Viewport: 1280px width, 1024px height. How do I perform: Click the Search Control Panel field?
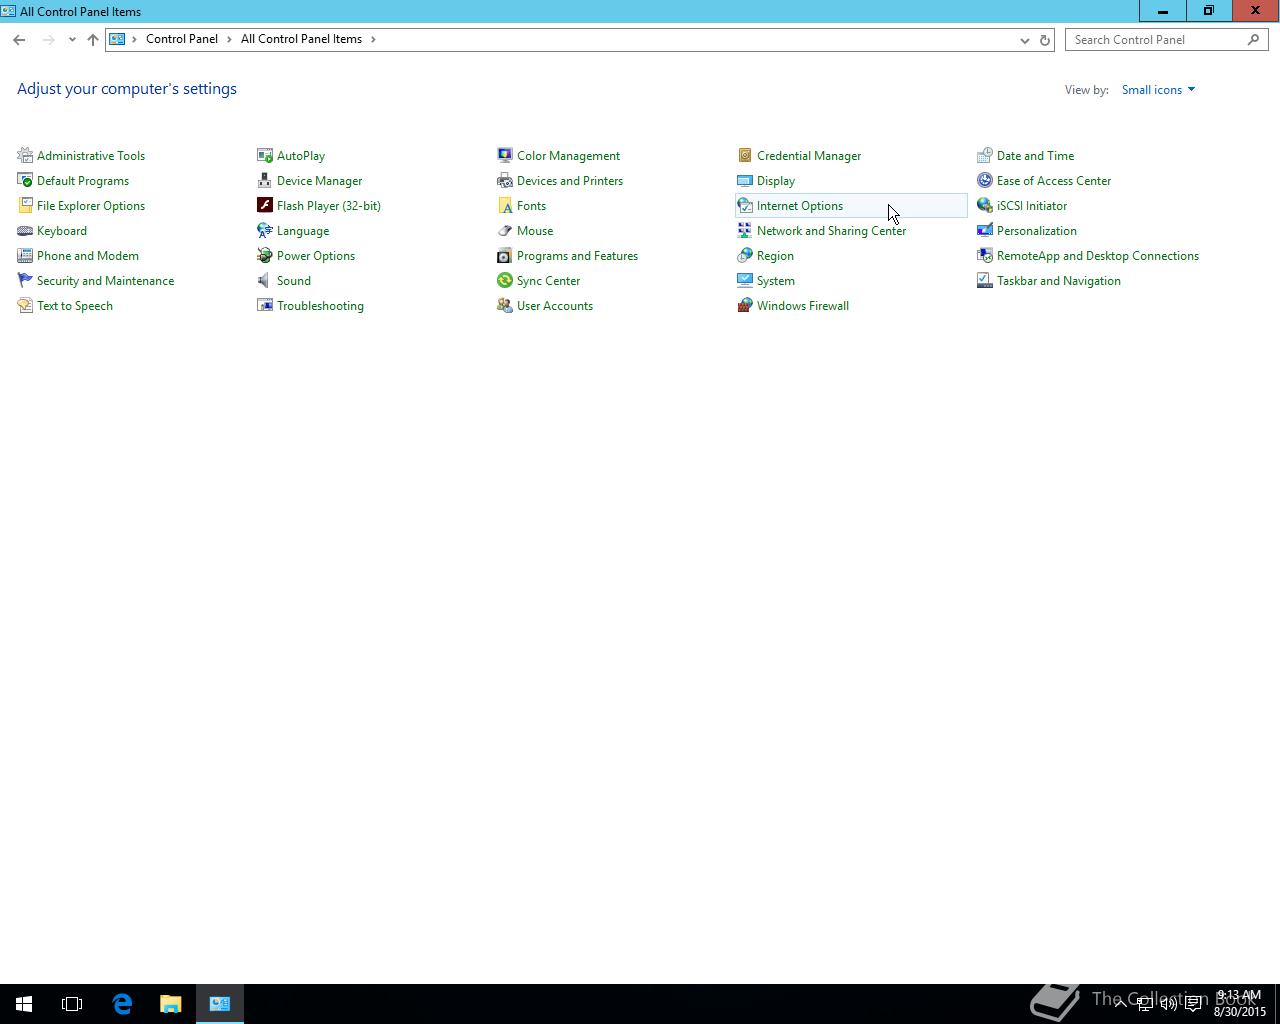1157,40
